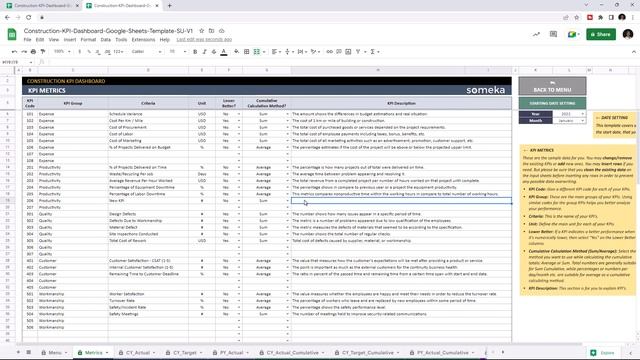Viewport: 640px width, 360px height.
Task: Open activity dashboard trend icon
Action: (x=536, y=34)
